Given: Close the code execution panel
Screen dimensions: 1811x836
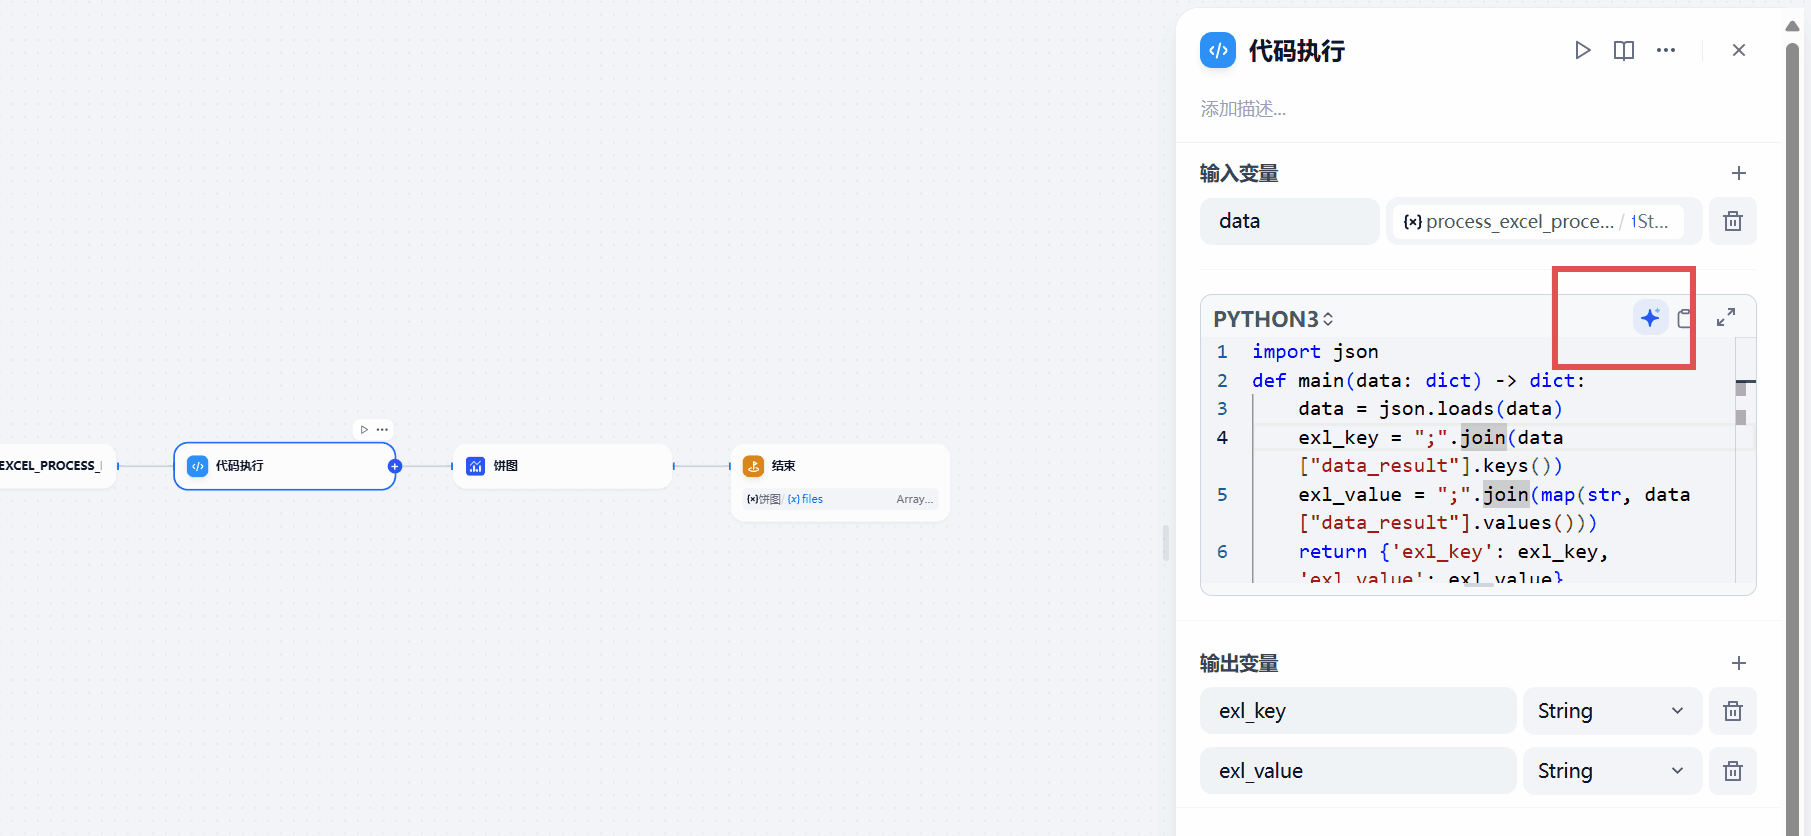Looking at the screenshot, I should click(1739, 50).
